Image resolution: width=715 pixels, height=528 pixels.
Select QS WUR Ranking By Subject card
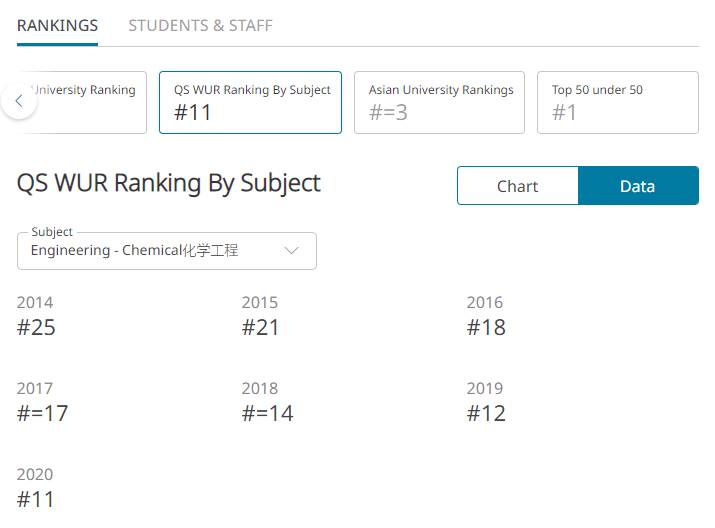pos(250,102)
